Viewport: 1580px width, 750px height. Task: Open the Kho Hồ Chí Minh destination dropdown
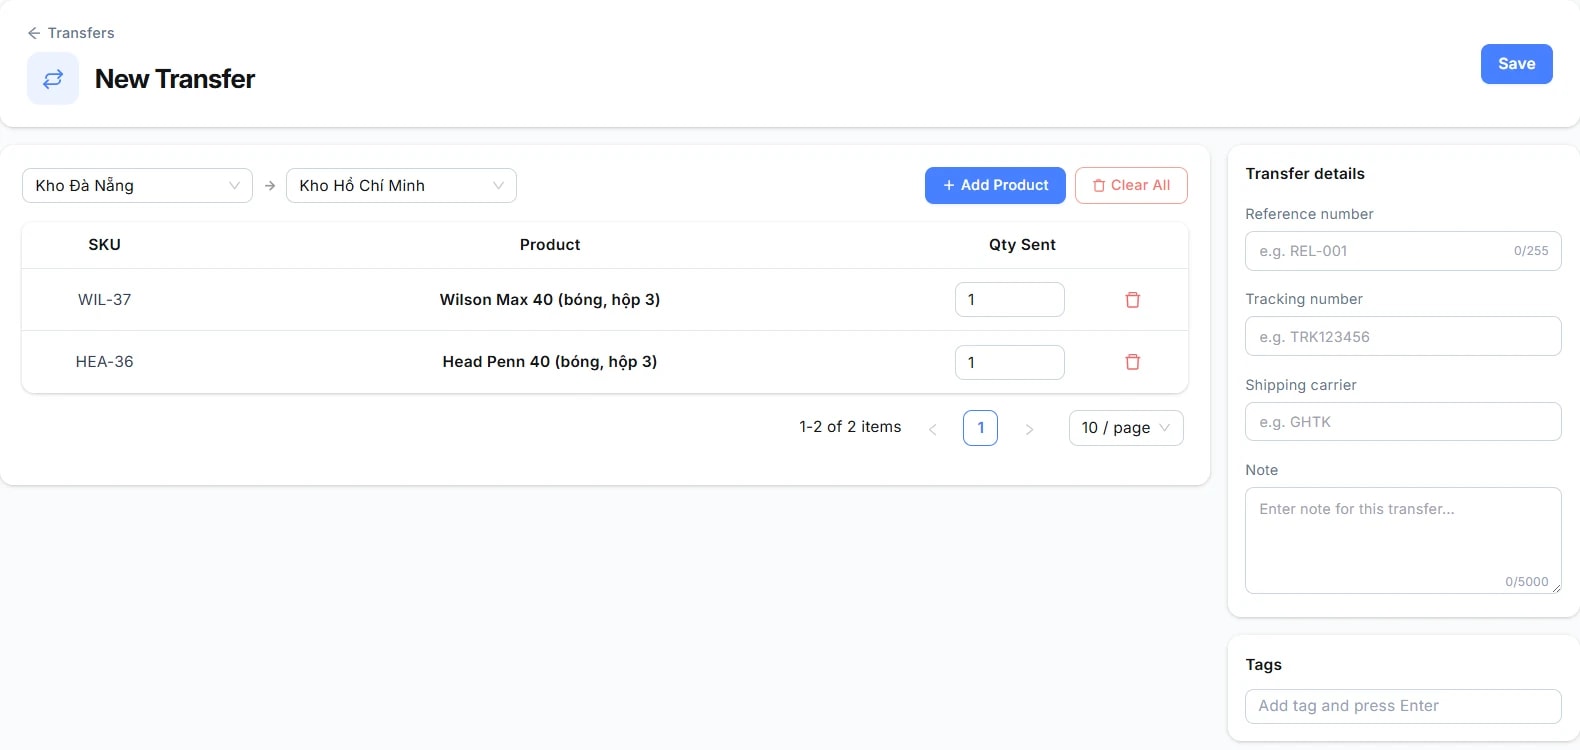tap(401, 186)
